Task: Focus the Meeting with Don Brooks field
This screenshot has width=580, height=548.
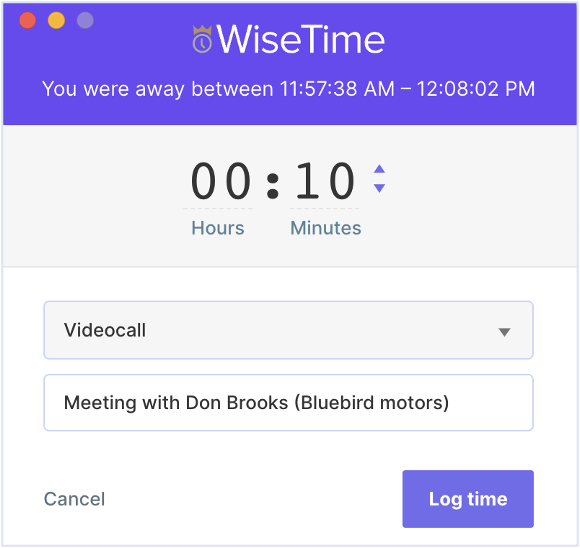Action: click(289, 403)
